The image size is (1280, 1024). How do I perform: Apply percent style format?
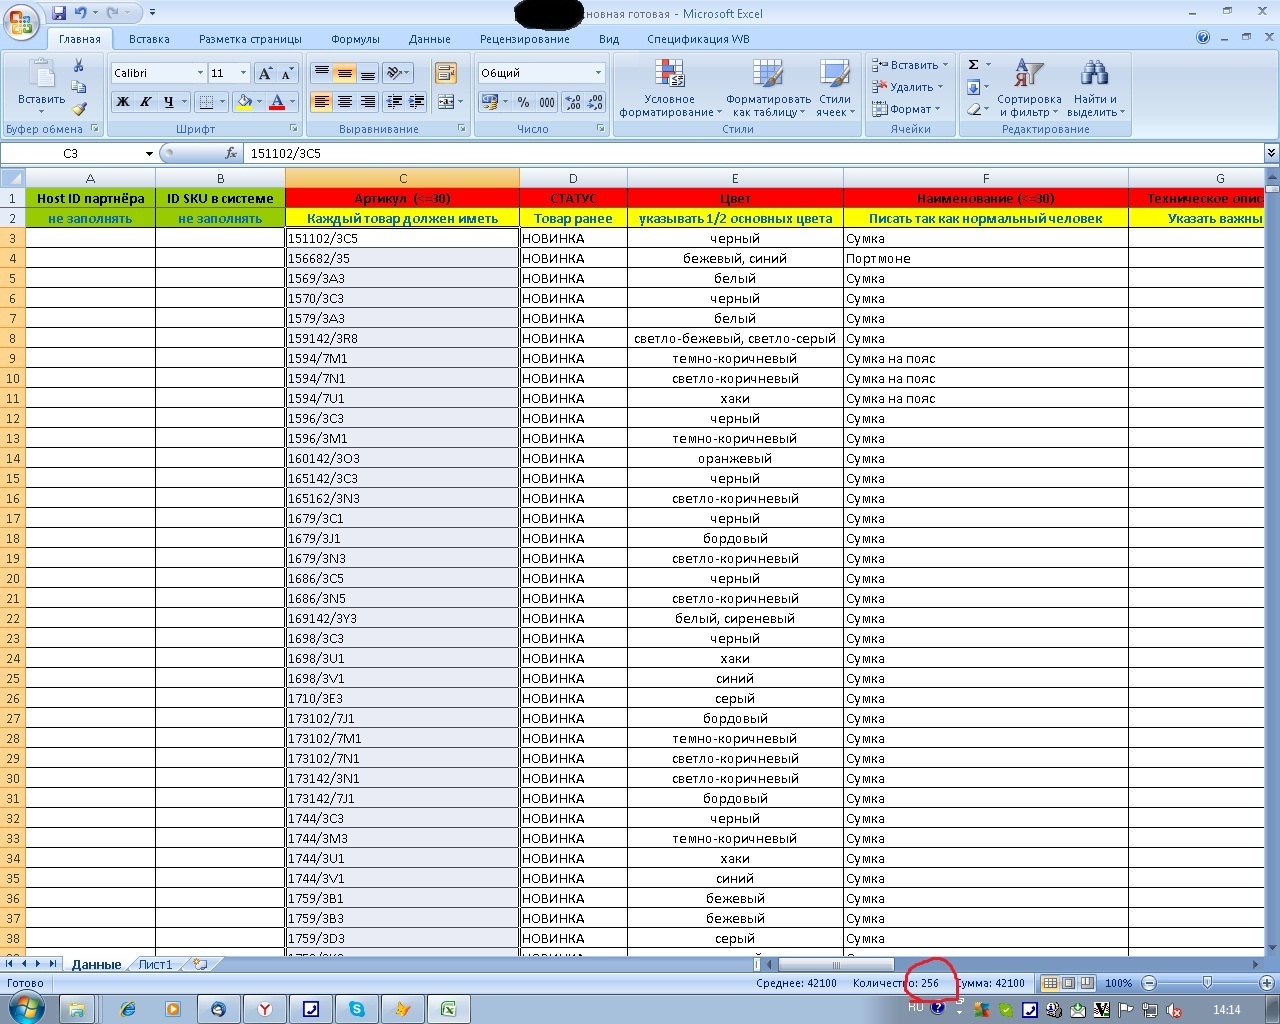[523, 102]
